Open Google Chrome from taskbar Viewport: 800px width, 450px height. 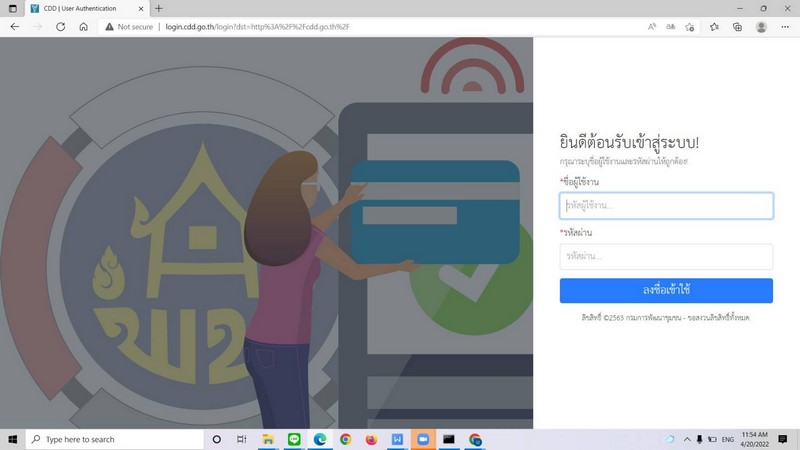(345, 439)
